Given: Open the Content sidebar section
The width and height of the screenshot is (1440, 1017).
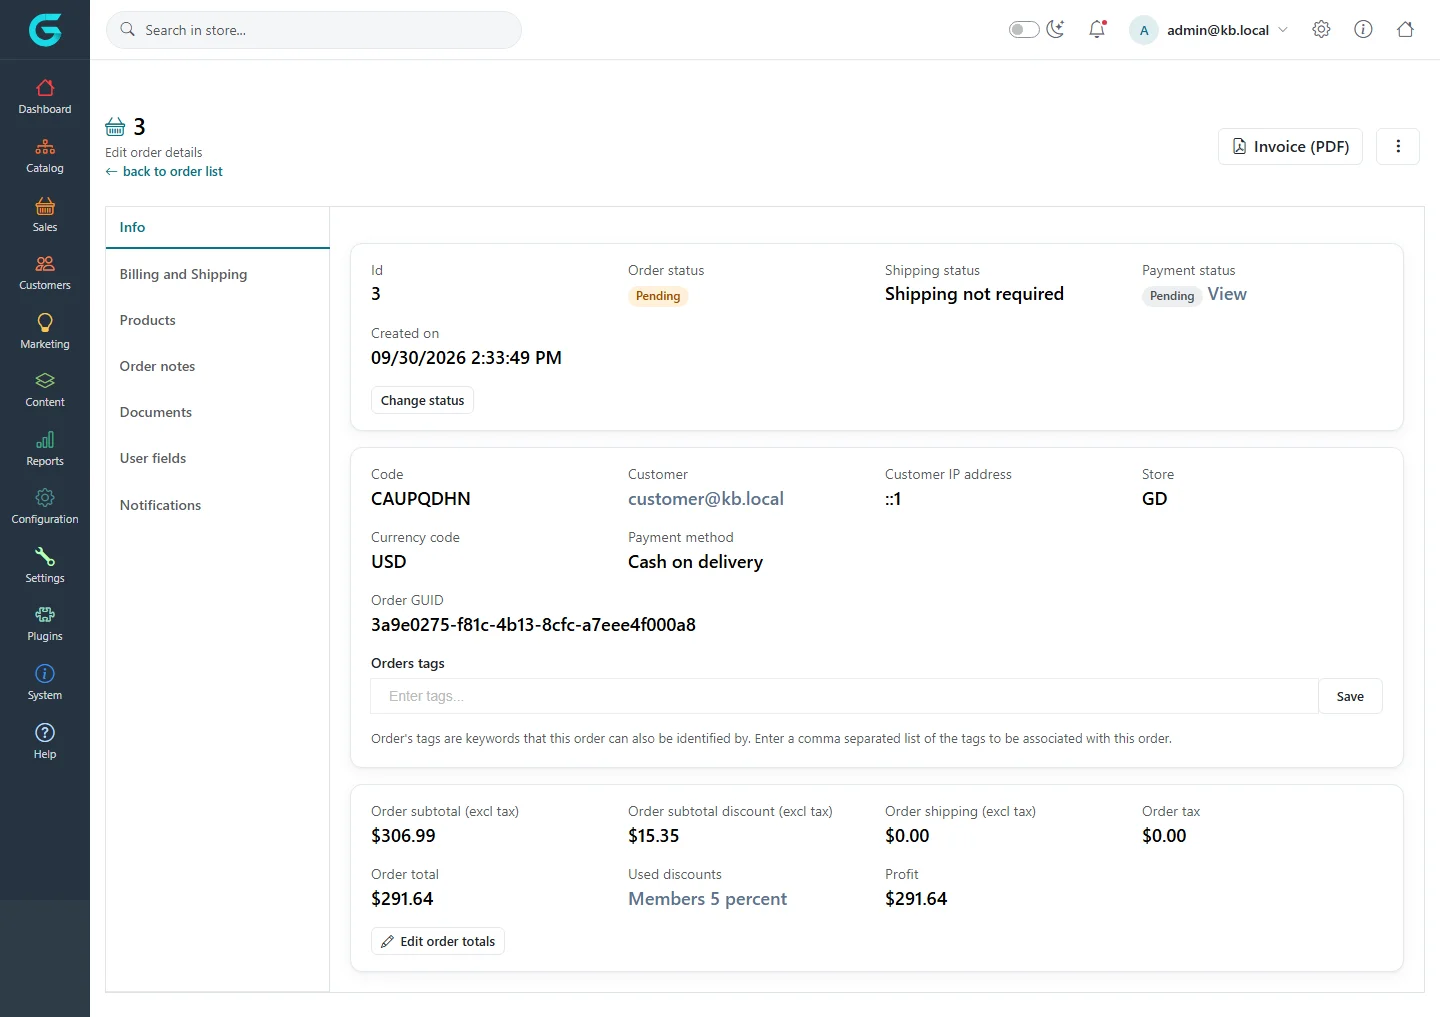Looking at the screenshot, I should tap(45, 390).
